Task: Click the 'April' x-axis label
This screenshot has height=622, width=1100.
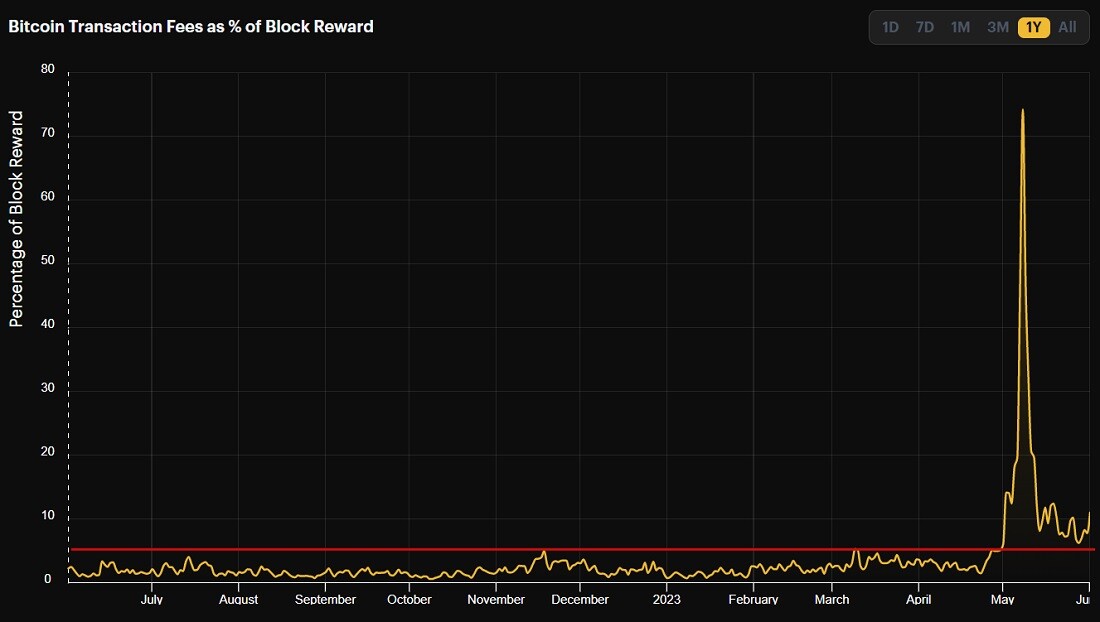Action: point(918,600)
